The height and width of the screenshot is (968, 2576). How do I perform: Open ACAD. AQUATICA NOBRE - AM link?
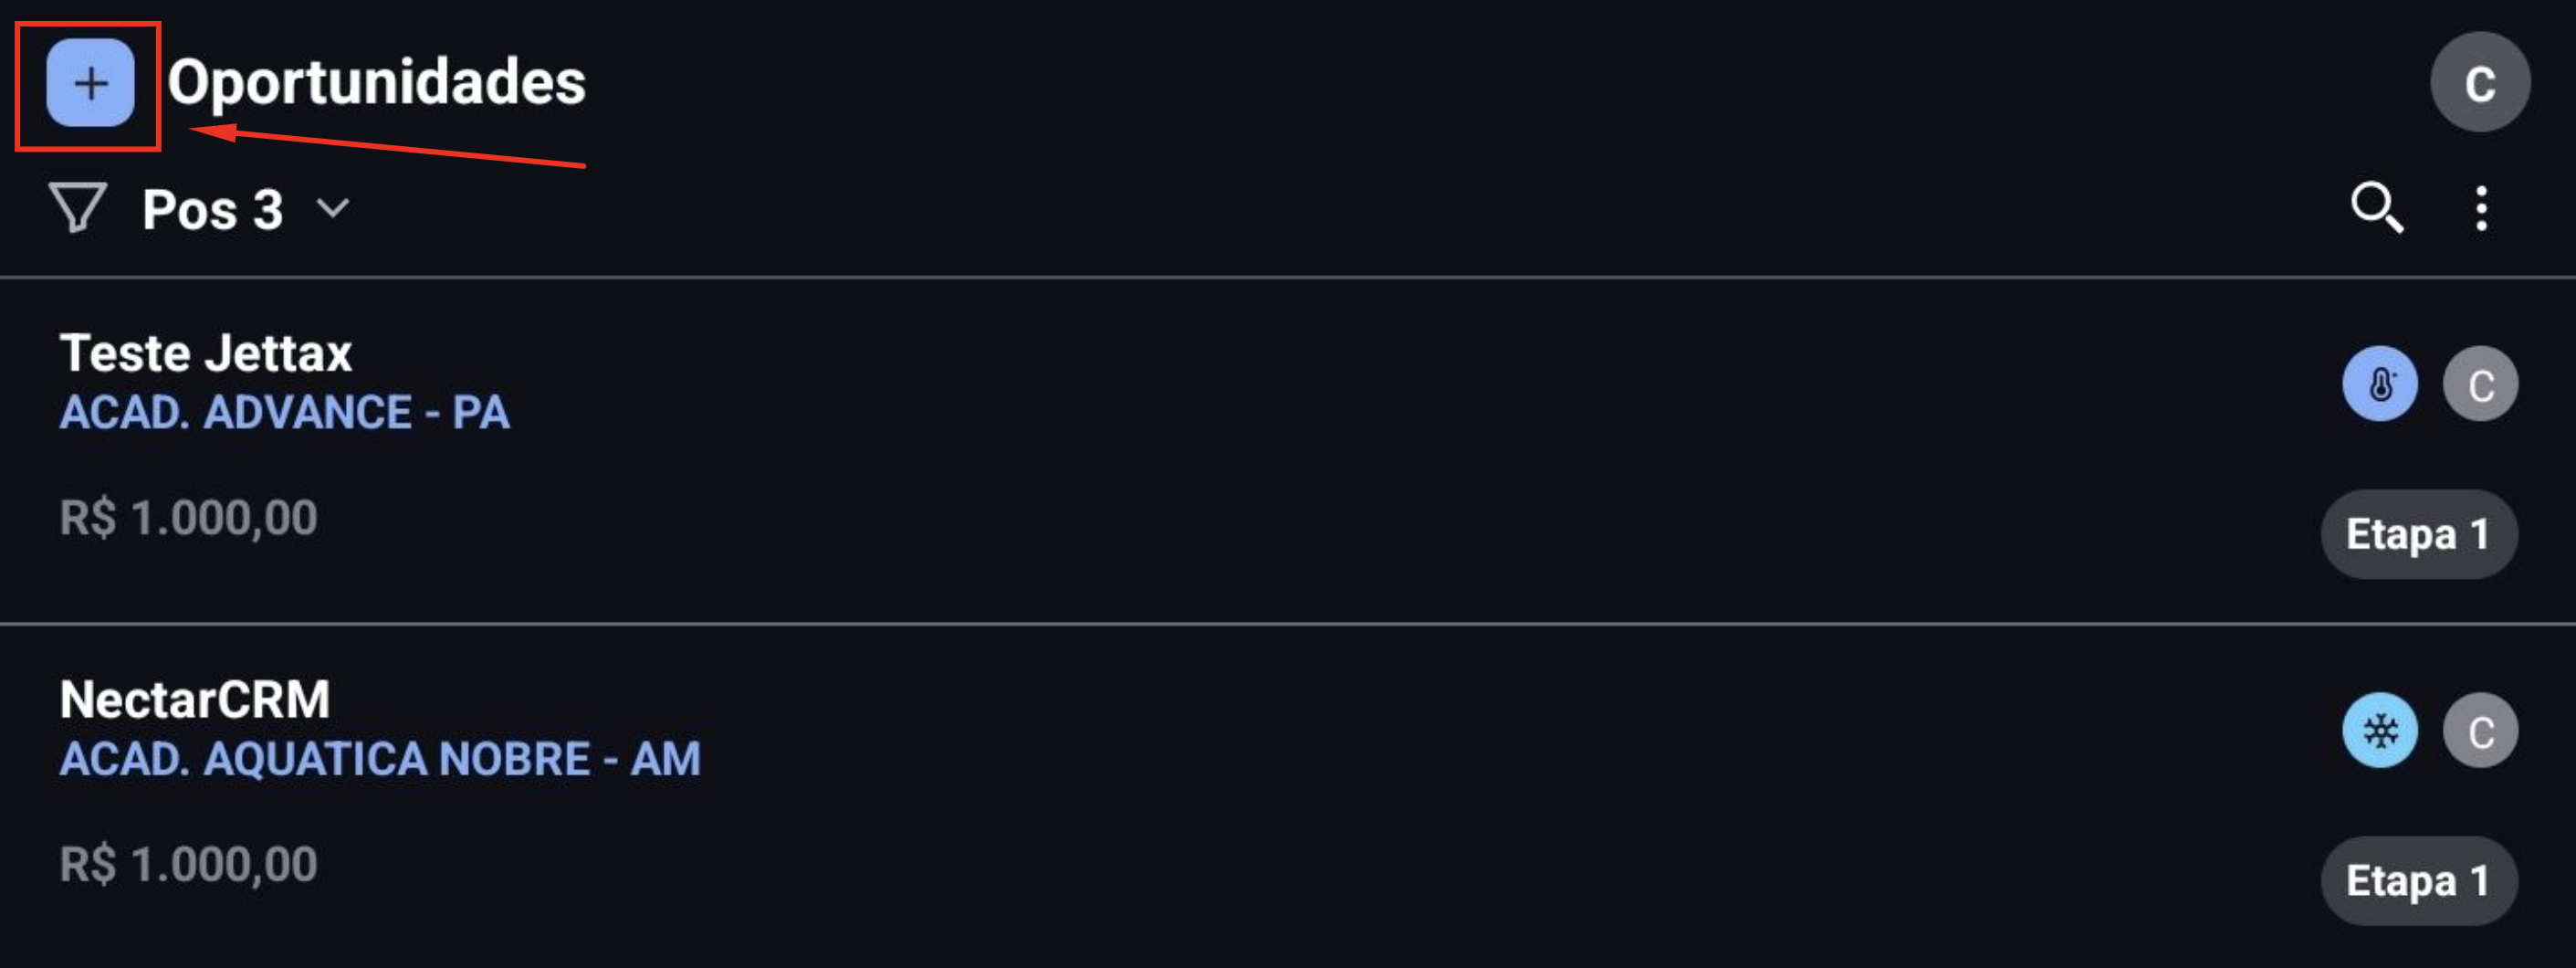click(380, 759)
